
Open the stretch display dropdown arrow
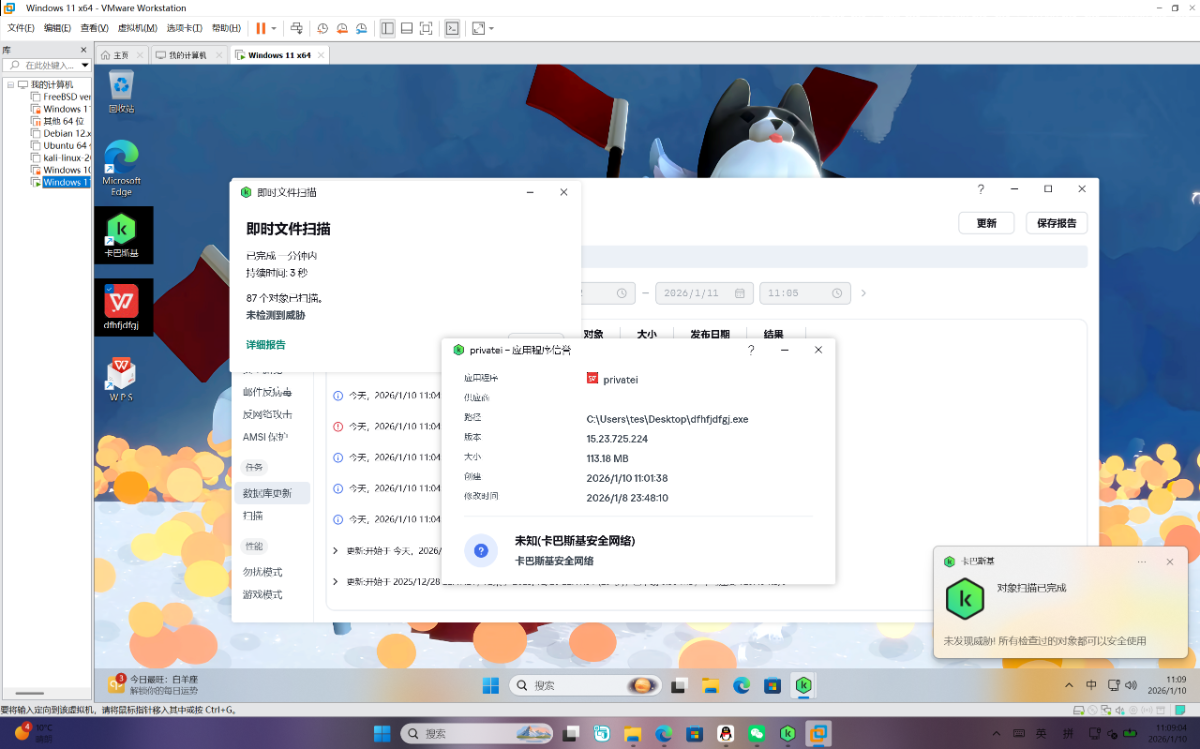click(491, 28)
